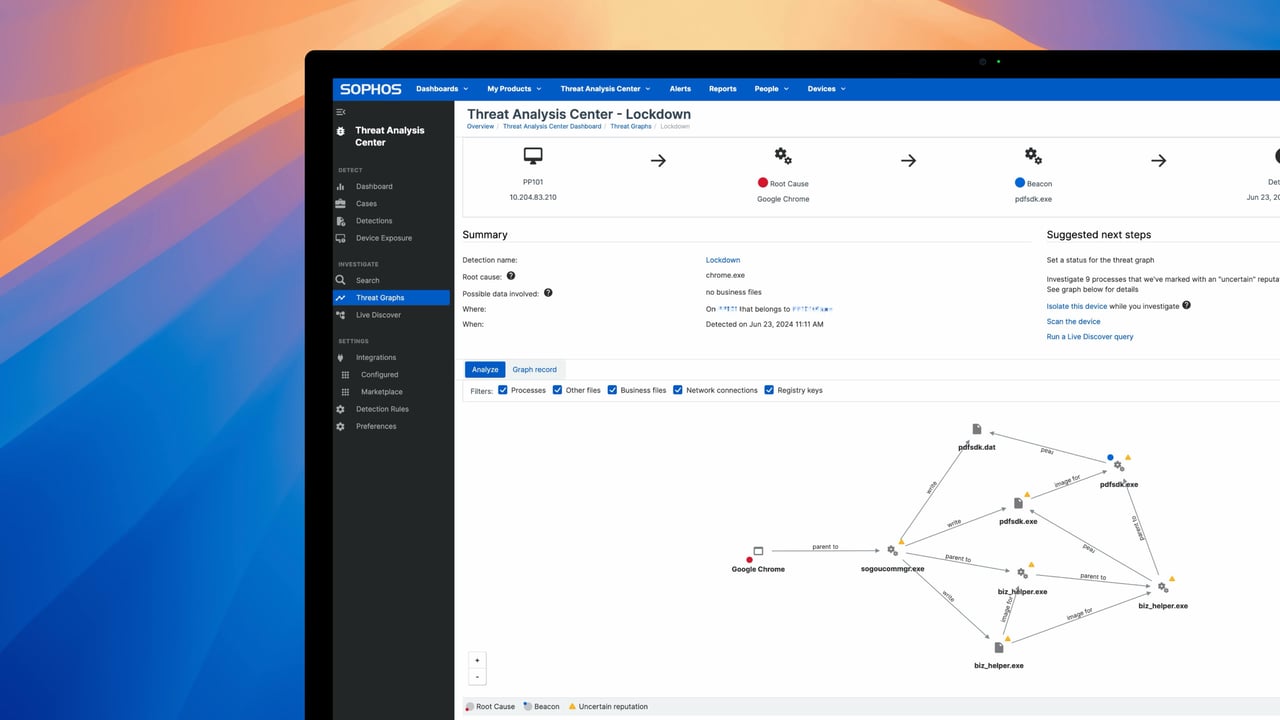Click the Uncertain reputation legend triangle
Screen dimensions: 1280x720
573,706
